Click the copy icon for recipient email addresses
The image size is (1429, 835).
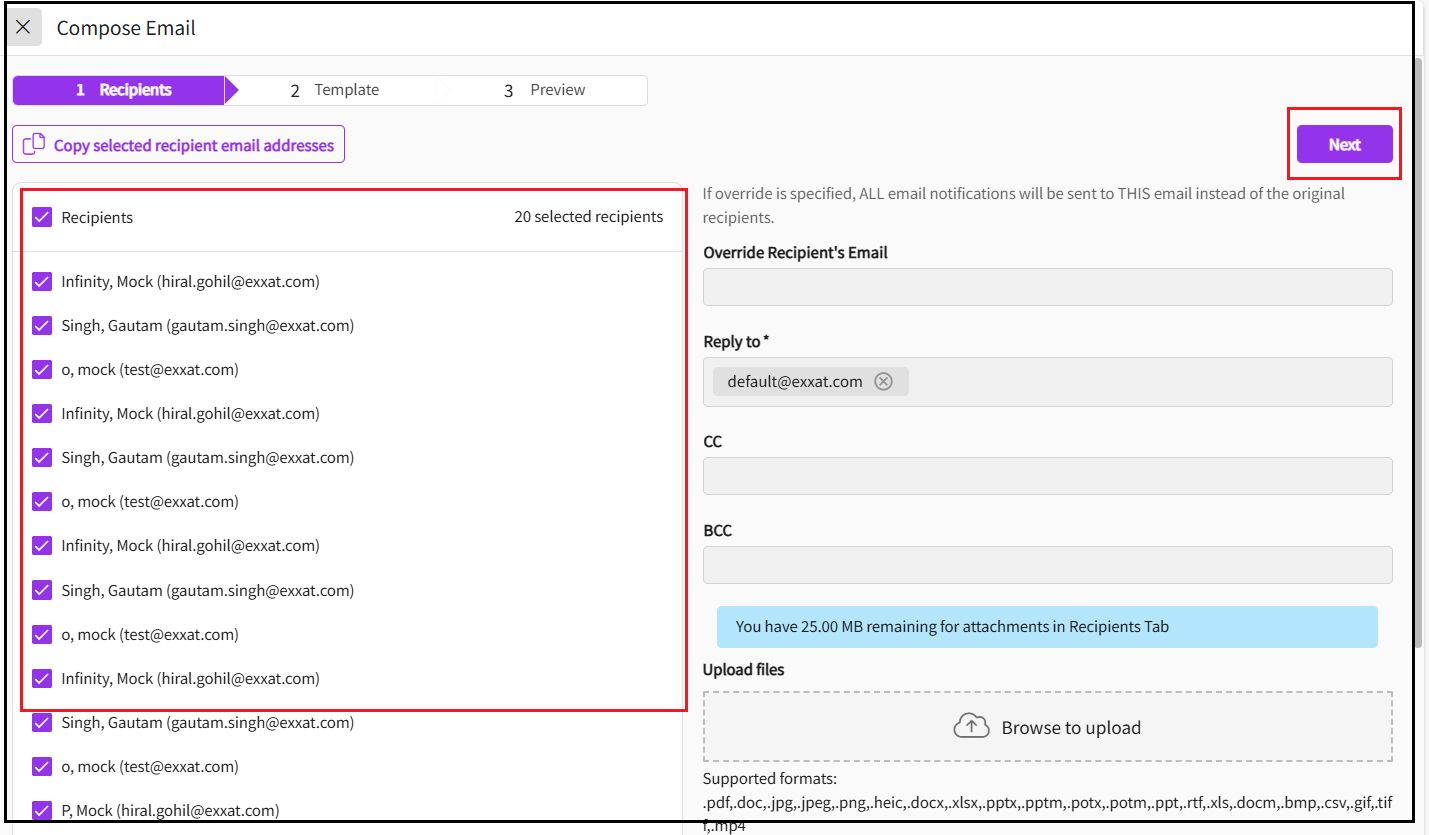click(x=34, y=145)
